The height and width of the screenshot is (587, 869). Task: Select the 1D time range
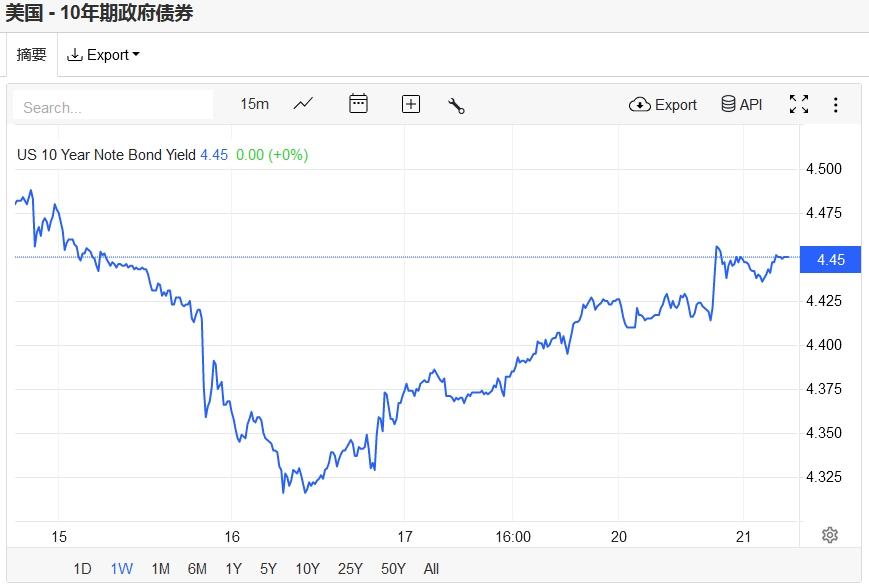pyautogui.click(x=82, y=569)
